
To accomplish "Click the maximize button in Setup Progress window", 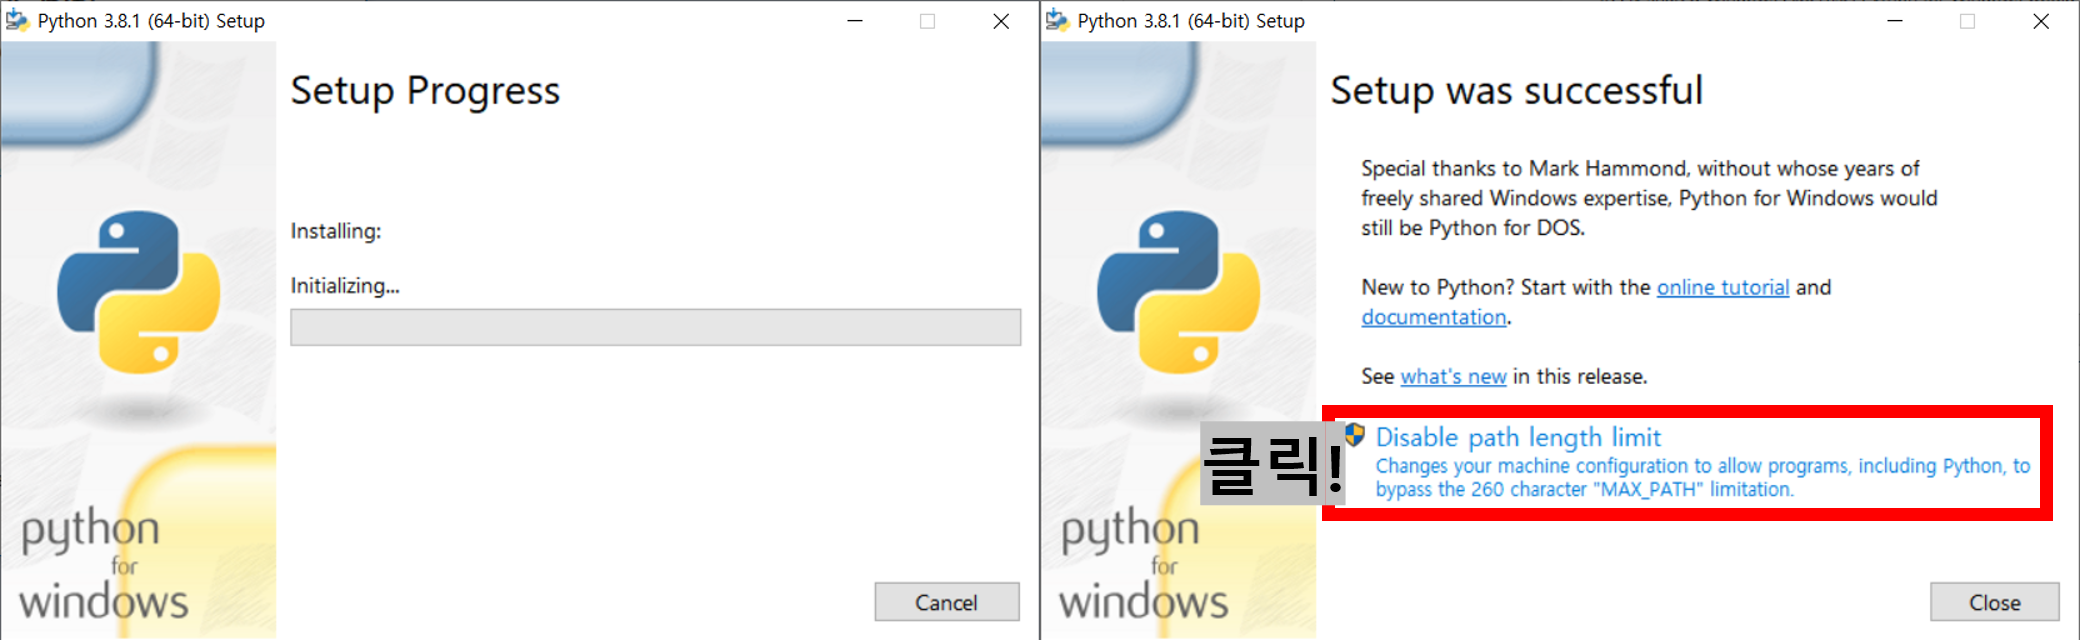I will click(928, 21).
